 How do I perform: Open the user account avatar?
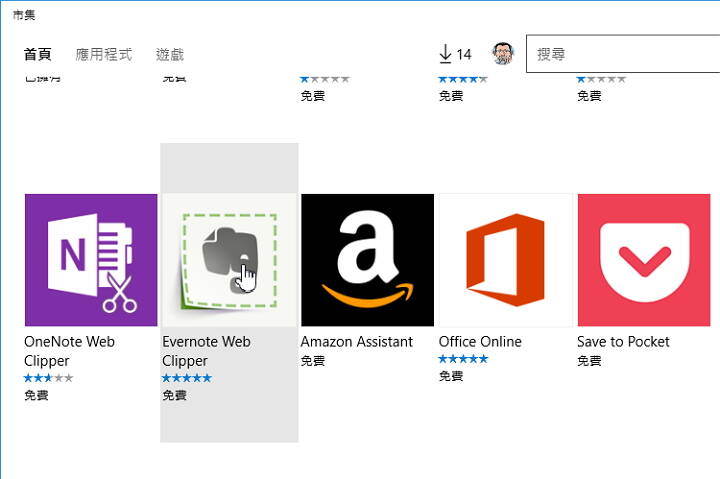pyautogui.click(x=503, y=54)
